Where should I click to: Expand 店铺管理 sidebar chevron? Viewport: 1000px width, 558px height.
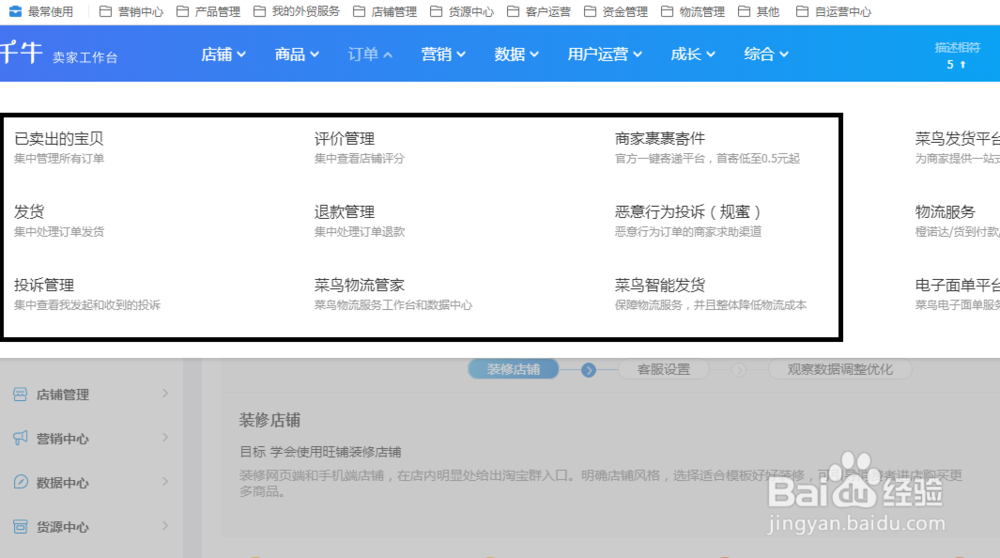pyautogui.click(x=165, y=393)
